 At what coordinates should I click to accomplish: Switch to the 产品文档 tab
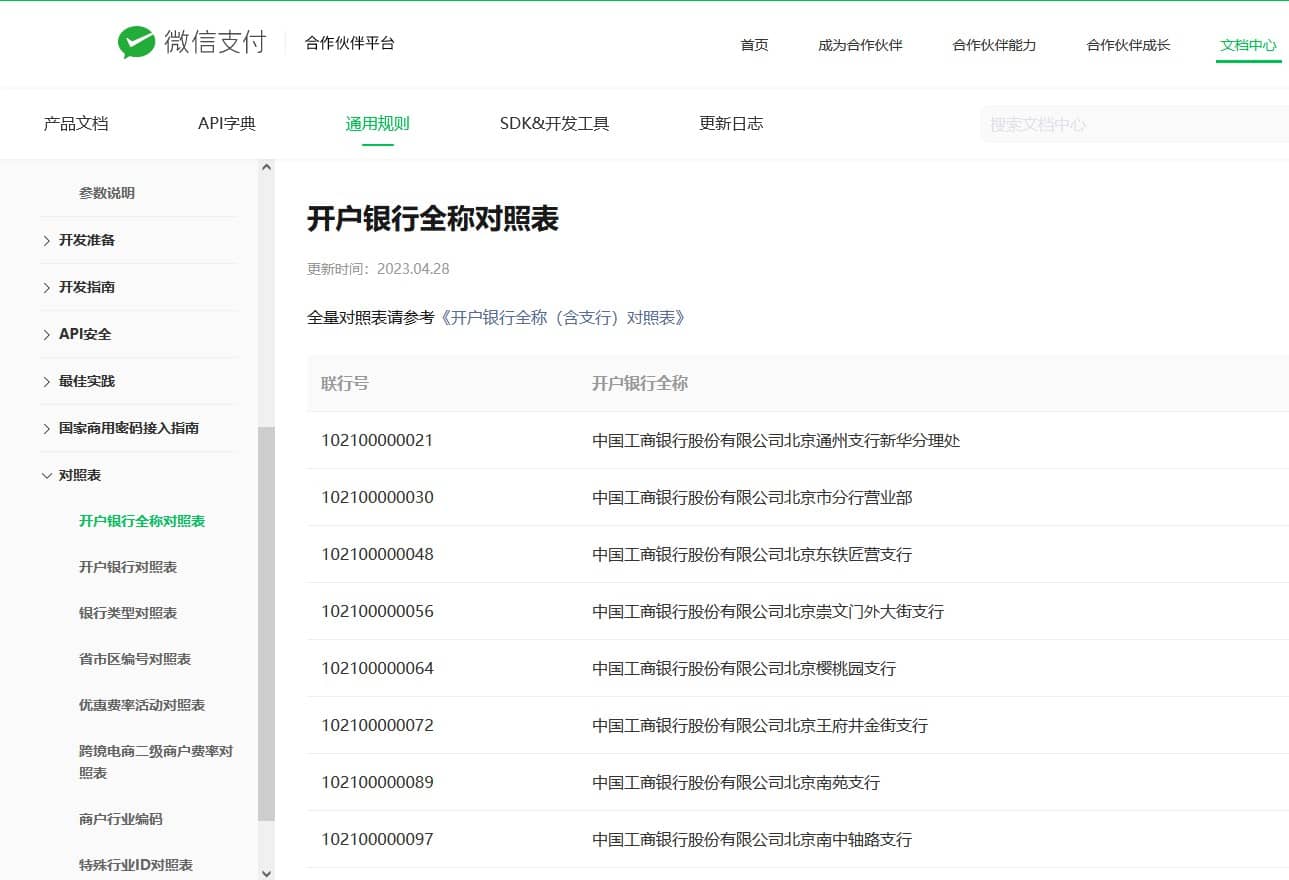point(76,124)
